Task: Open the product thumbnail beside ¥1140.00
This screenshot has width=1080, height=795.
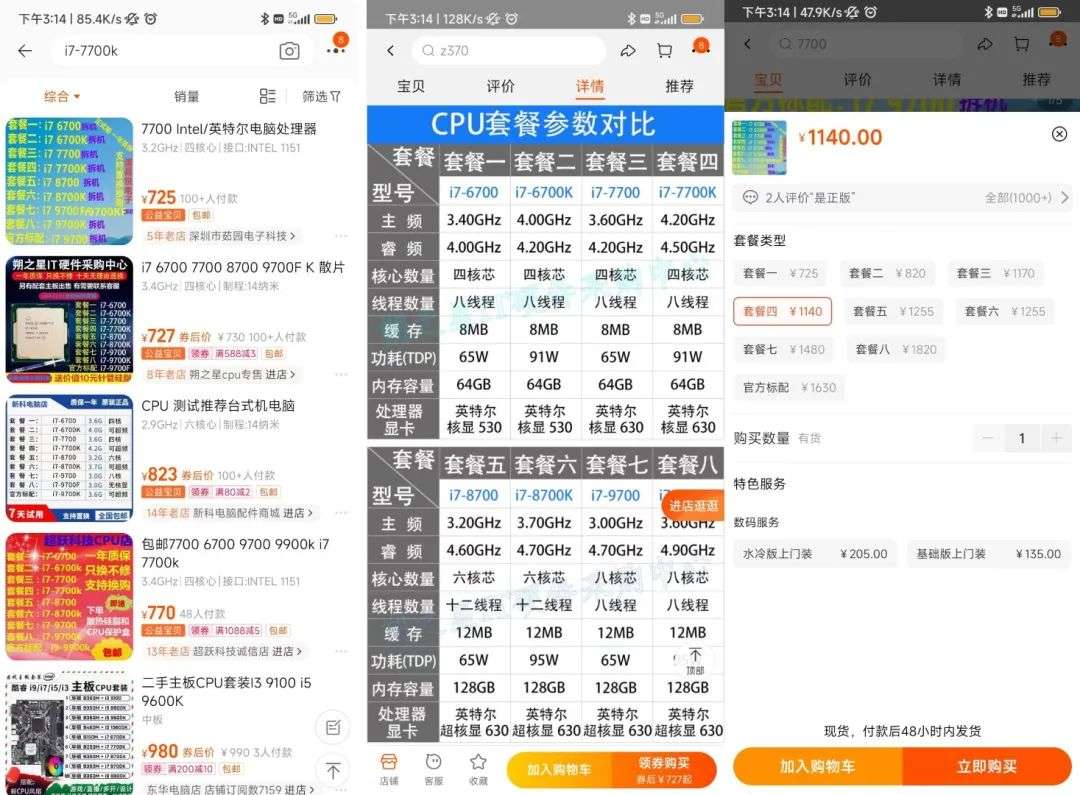Action: 760,147
